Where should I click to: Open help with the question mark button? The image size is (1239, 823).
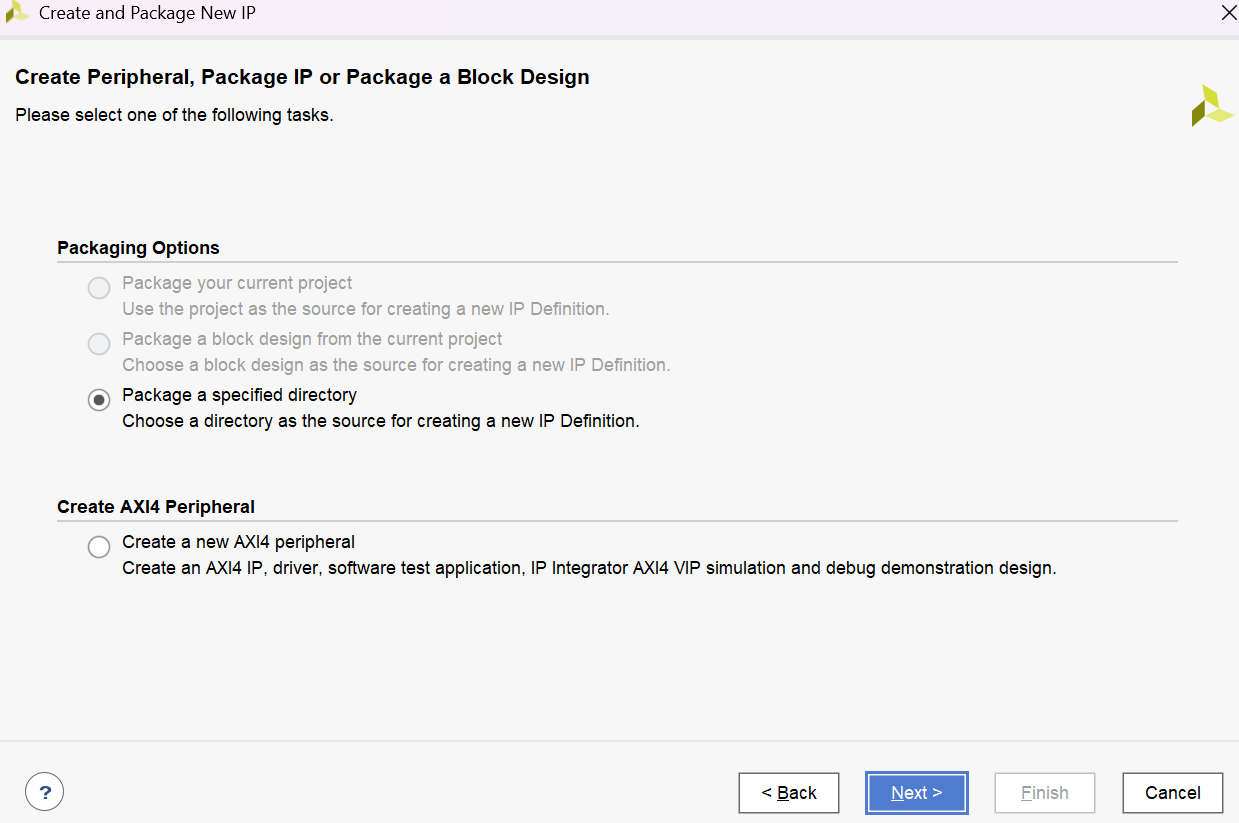[x=45, y=792]
